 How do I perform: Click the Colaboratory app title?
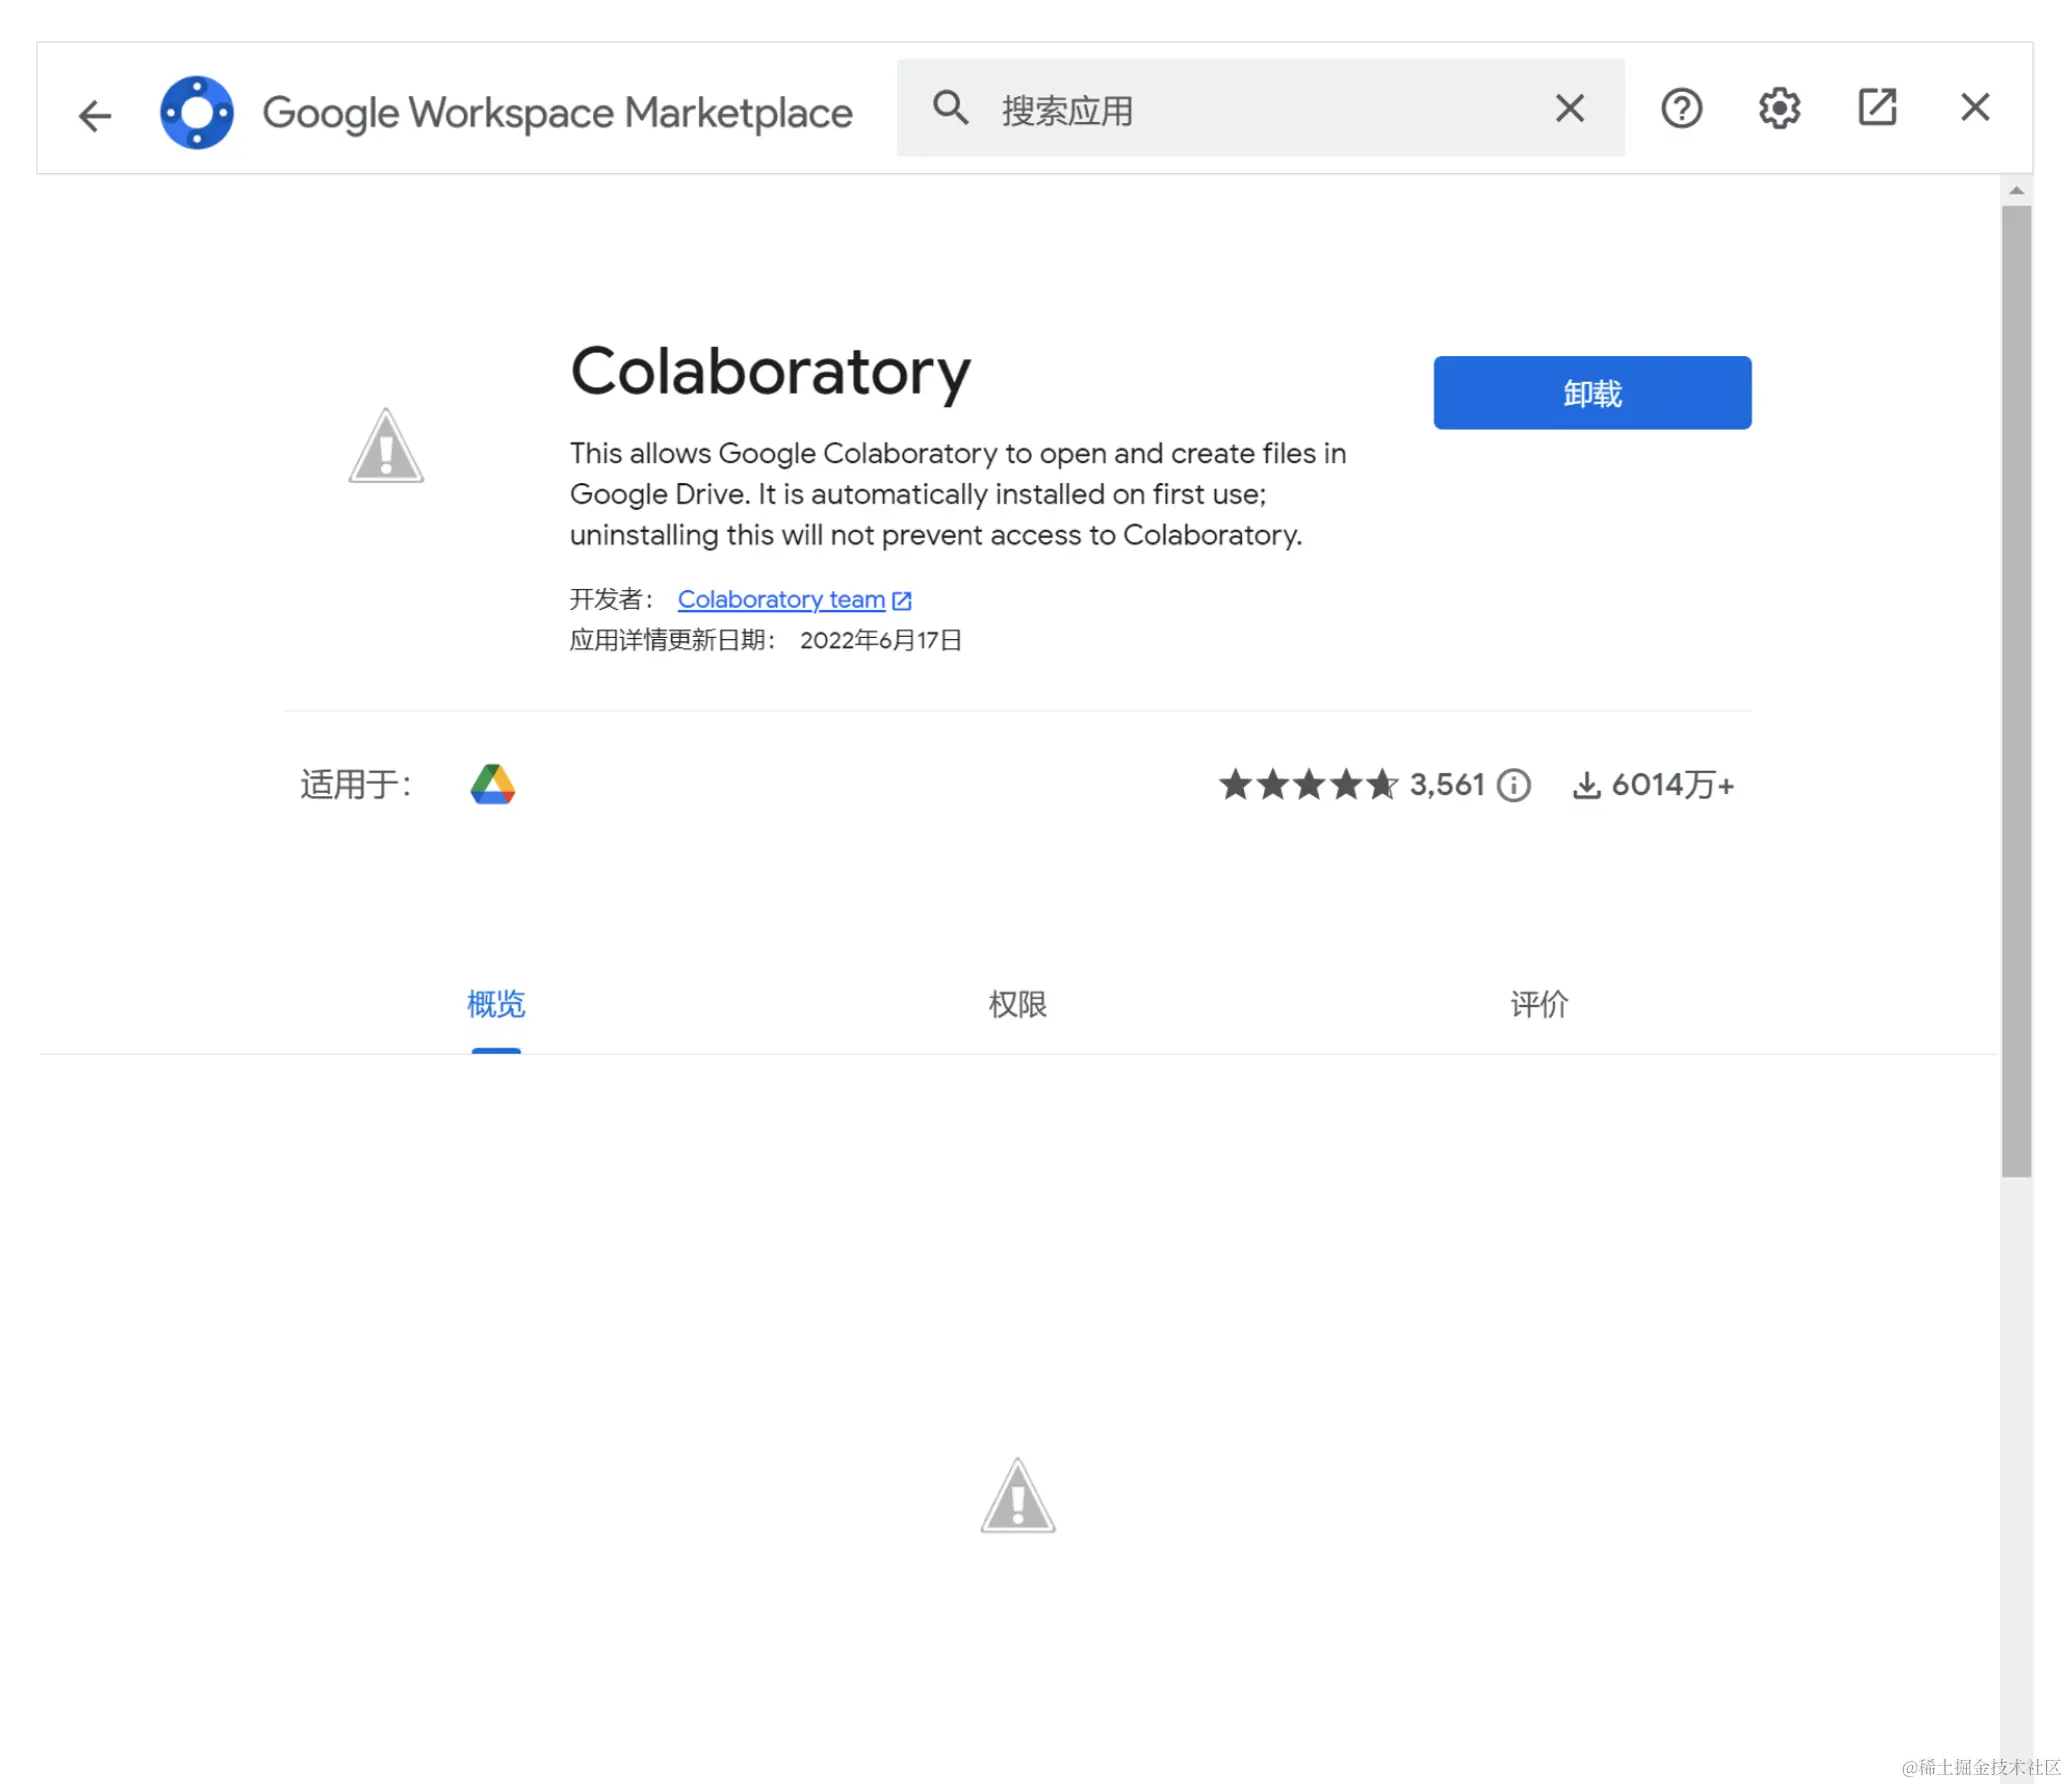(x=770, y=372)
